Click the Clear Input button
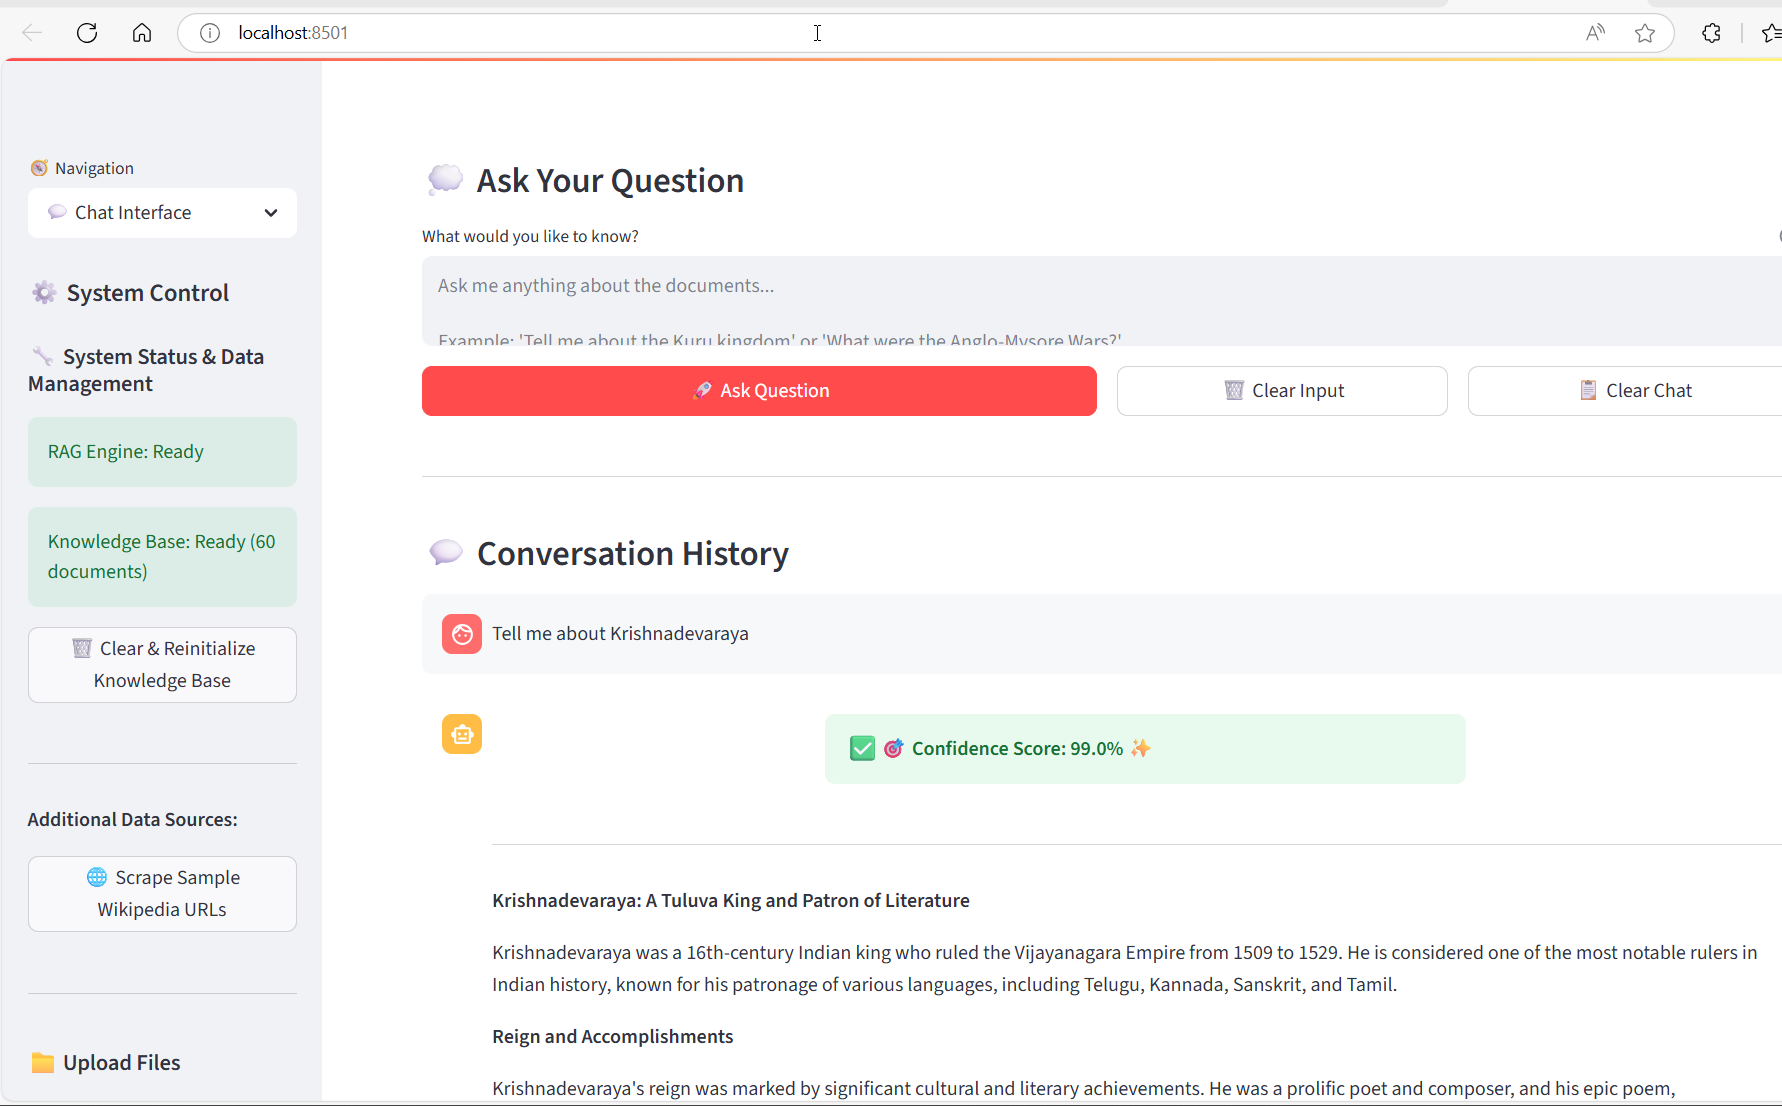The image size is (1782, 1106). pyautogui.click(x=1282, y=391)
